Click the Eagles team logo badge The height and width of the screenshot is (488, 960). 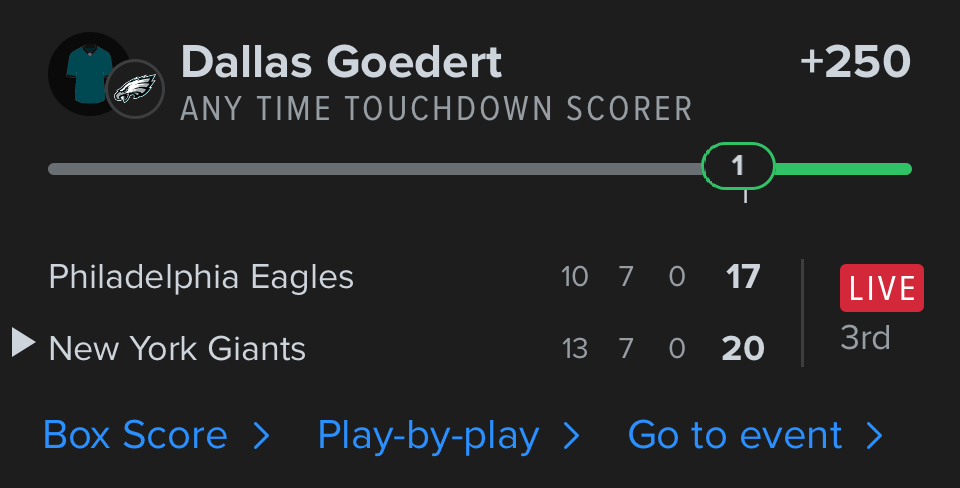(x=135, y=89)
